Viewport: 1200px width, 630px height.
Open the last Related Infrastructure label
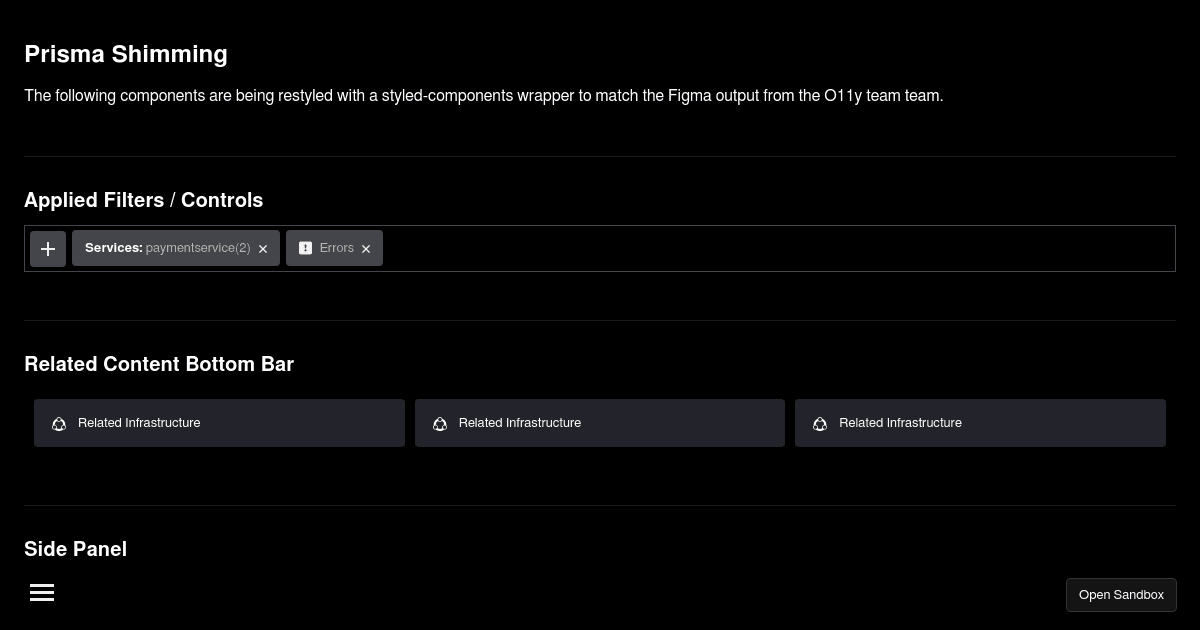pyautogui.click(x=900, y=423)
